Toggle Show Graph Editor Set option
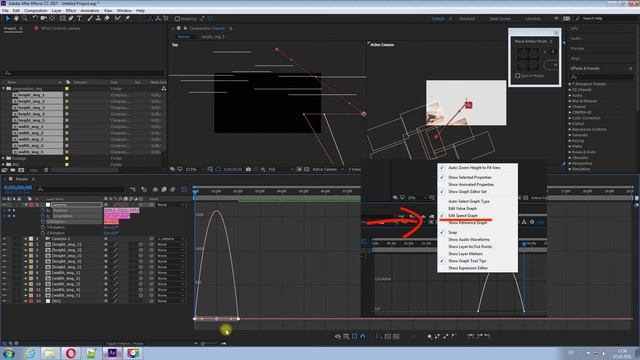 tap(467, 191)
